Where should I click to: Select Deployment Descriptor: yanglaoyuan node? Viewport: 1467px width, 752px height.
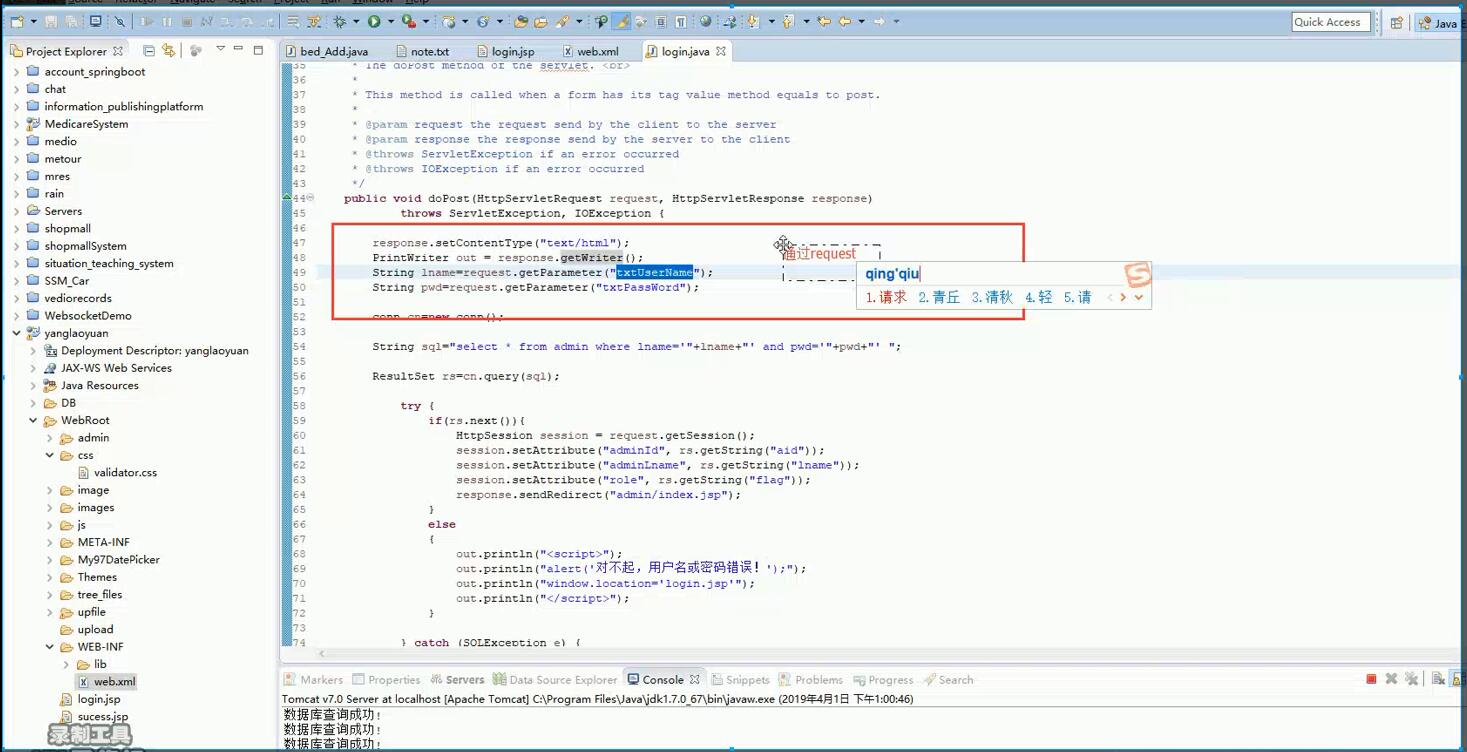tap(146, 351)
